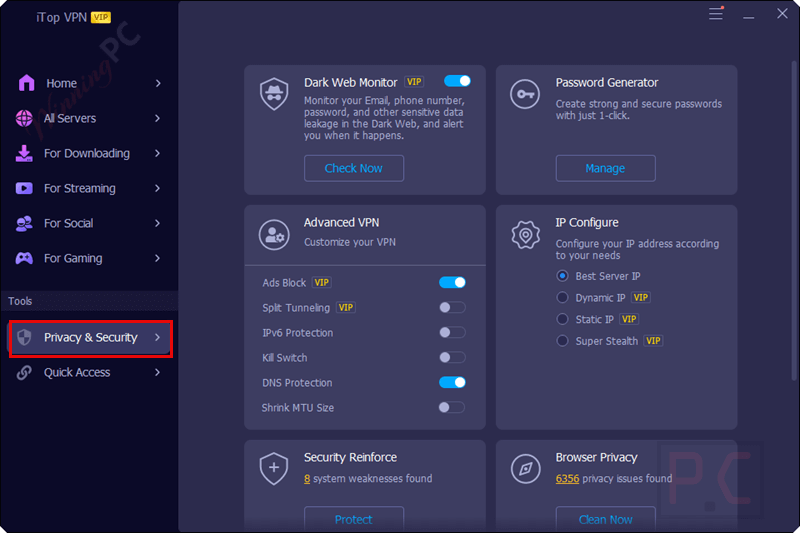800x533 pixels.
Task: Turn on the Kill Switch toggle
Action: 452,358
